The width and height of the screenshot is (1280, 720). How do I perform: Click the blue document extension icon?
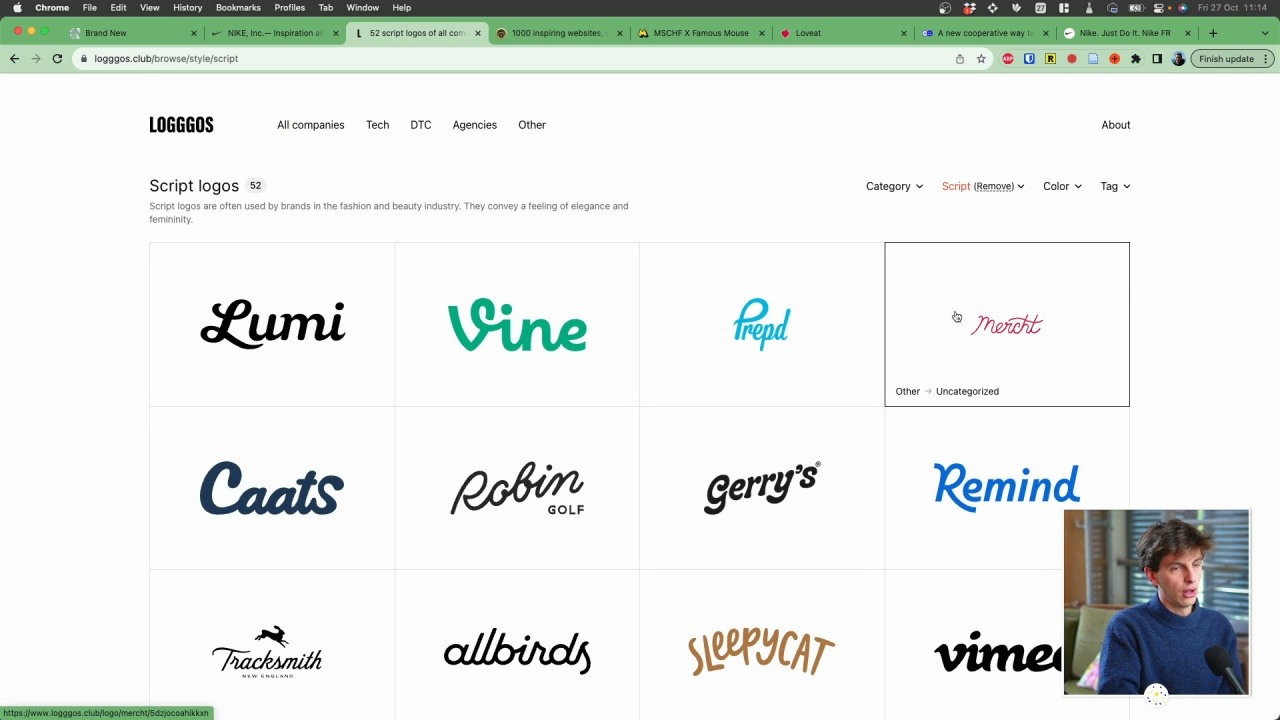(1093, 59)
